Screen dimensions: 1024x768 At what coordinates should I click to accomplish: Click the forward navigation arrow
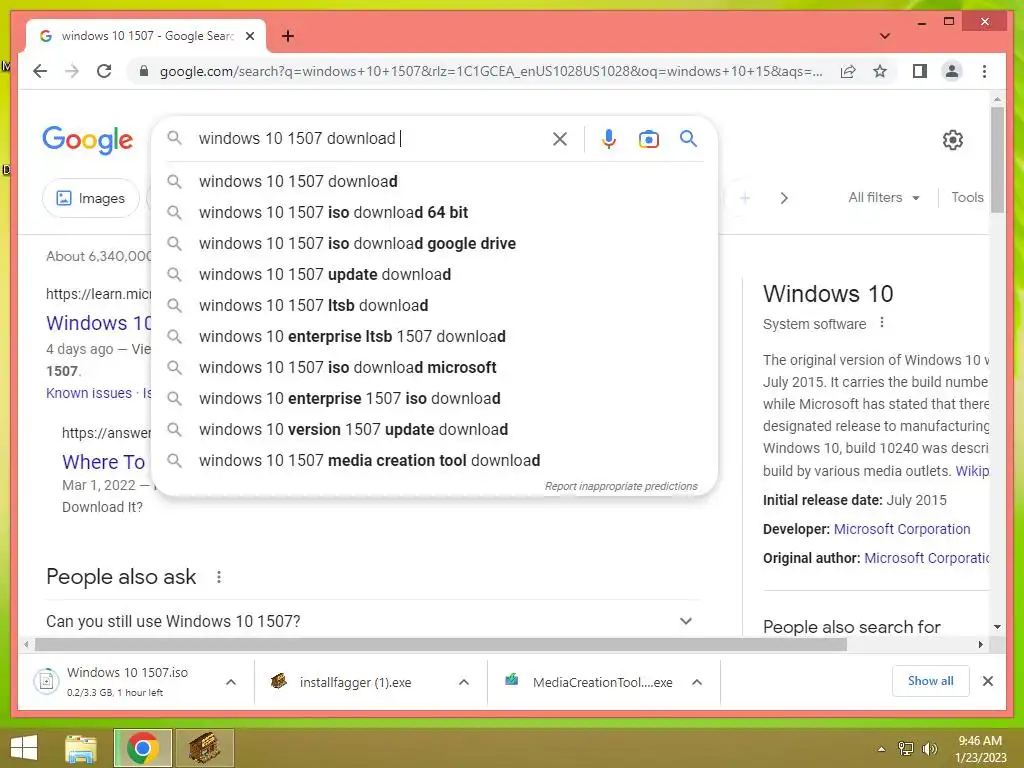(72, 71)
